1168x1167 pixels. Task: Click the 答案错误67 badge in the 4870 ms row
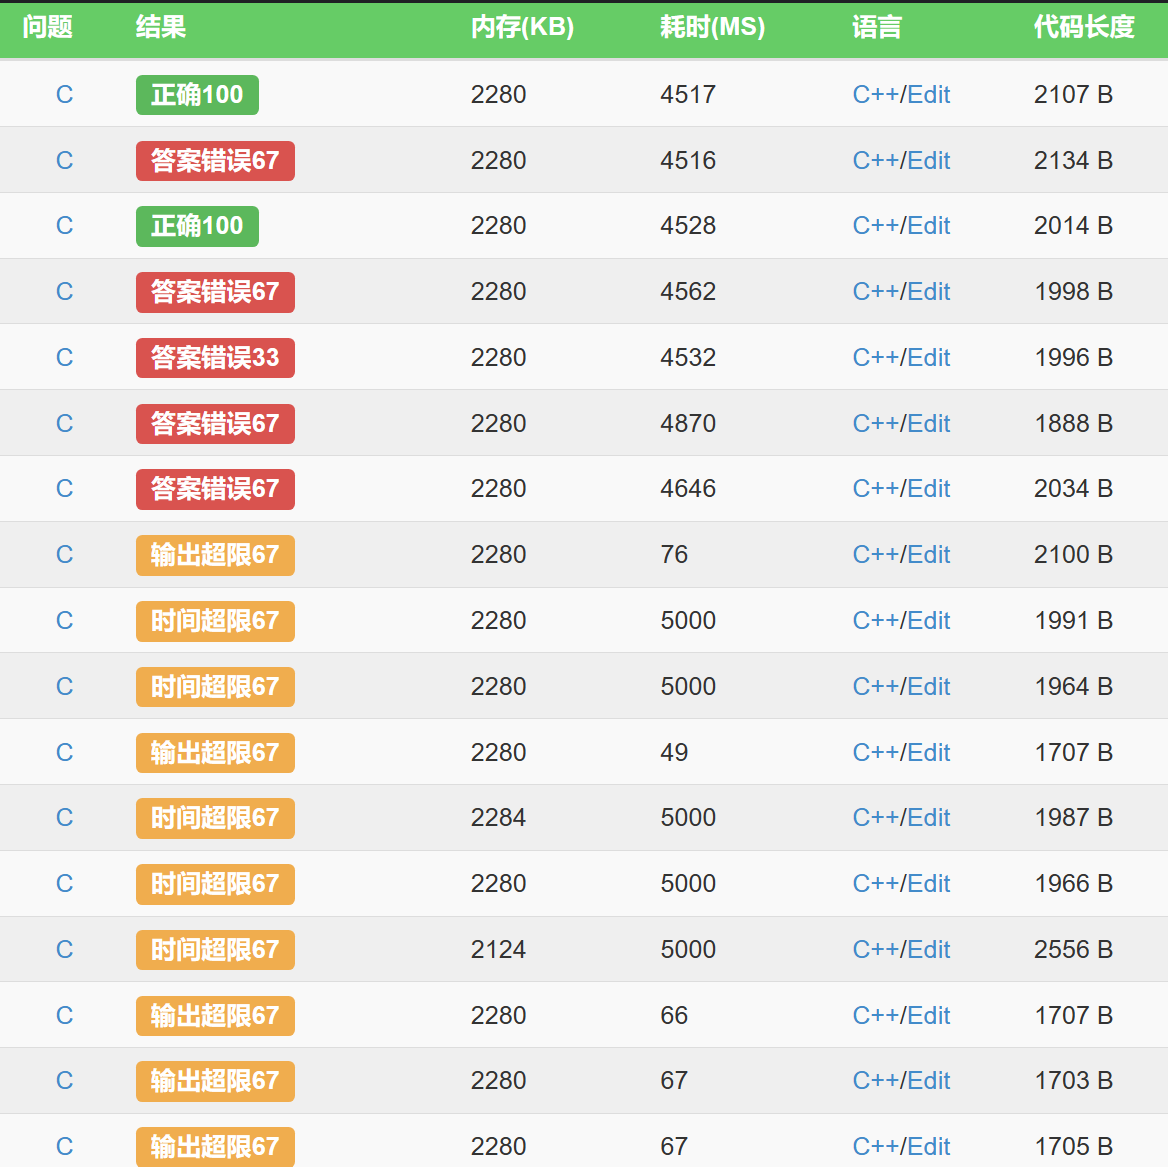215,423
